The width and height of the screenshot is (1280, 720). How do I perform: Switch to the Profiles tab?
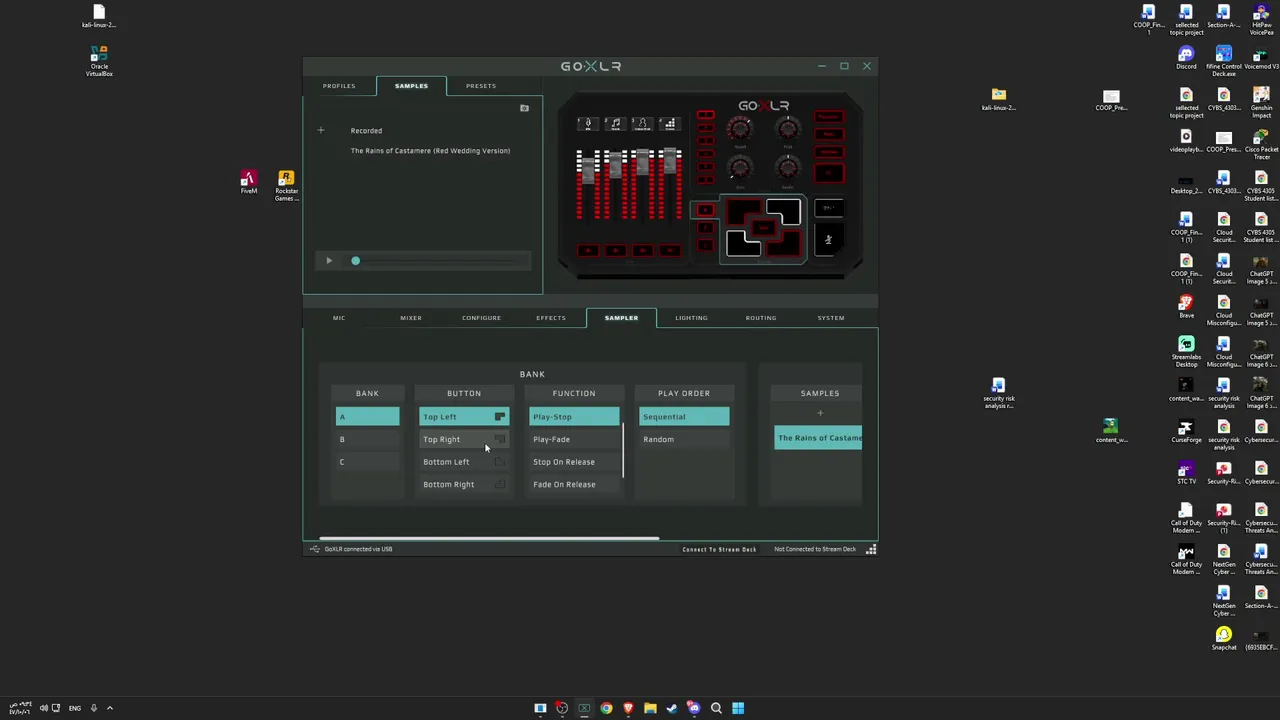pos(339,86)
